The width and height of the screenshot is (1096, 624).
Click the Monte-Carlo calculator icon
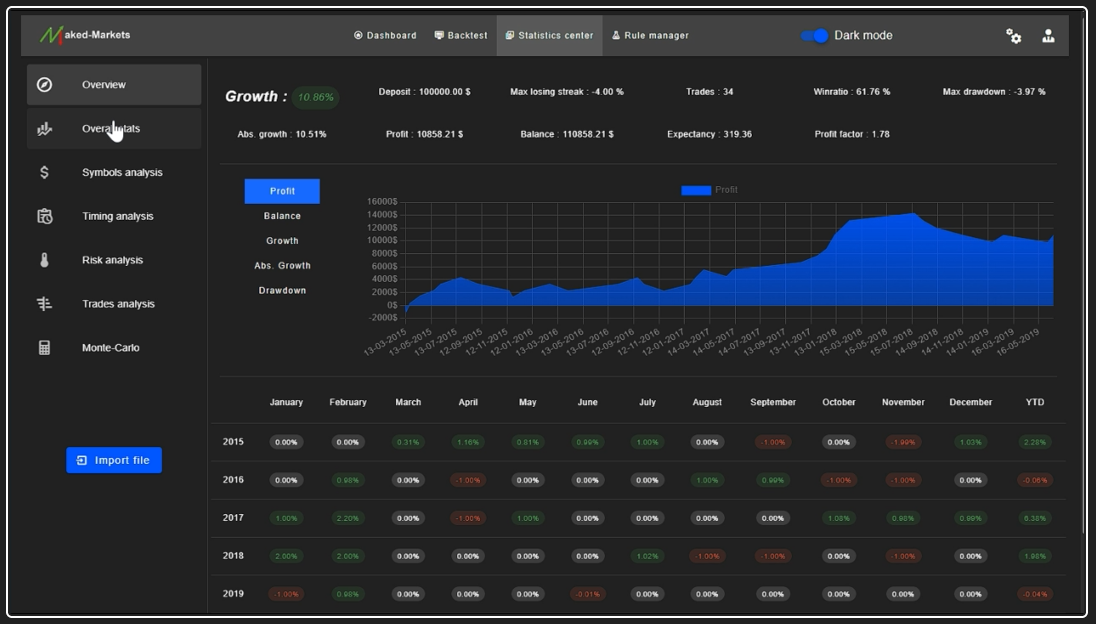44,347
